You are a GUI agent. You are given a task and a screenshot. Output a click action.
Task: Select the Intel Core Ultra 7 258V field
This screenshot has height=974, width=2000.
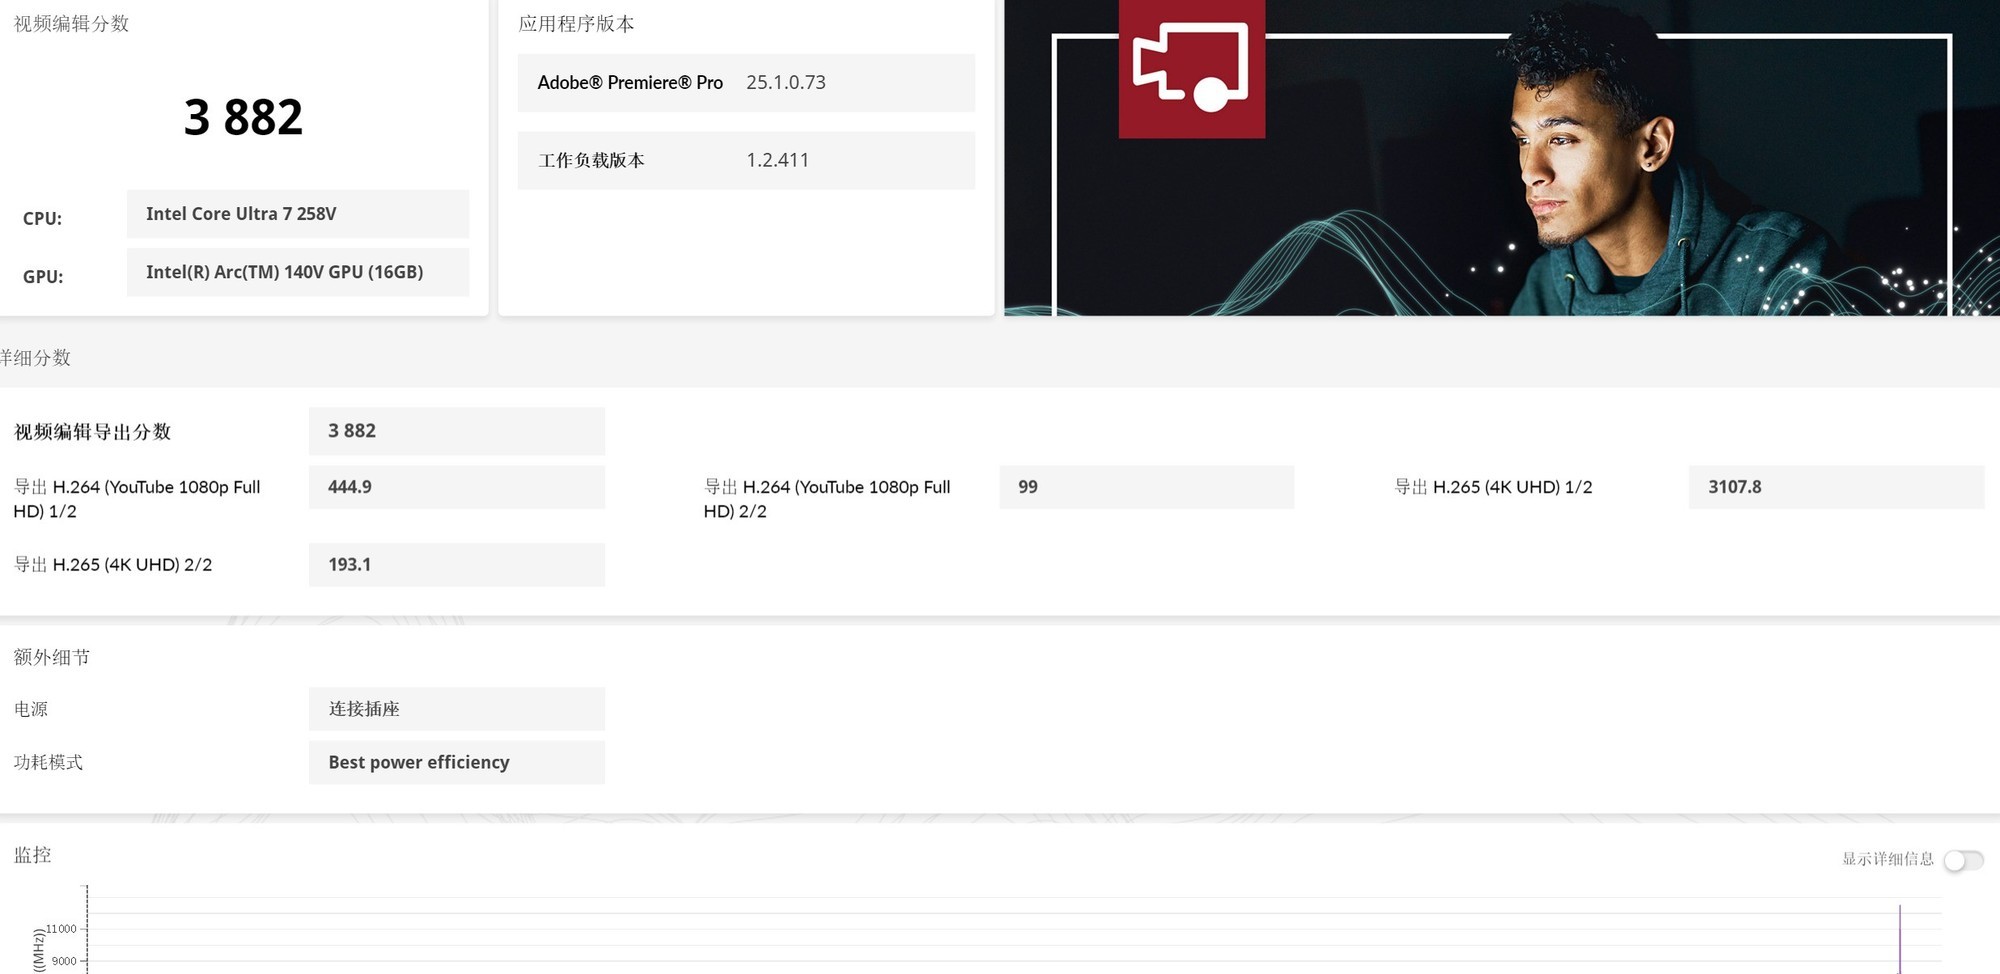(x=297, y=214)
